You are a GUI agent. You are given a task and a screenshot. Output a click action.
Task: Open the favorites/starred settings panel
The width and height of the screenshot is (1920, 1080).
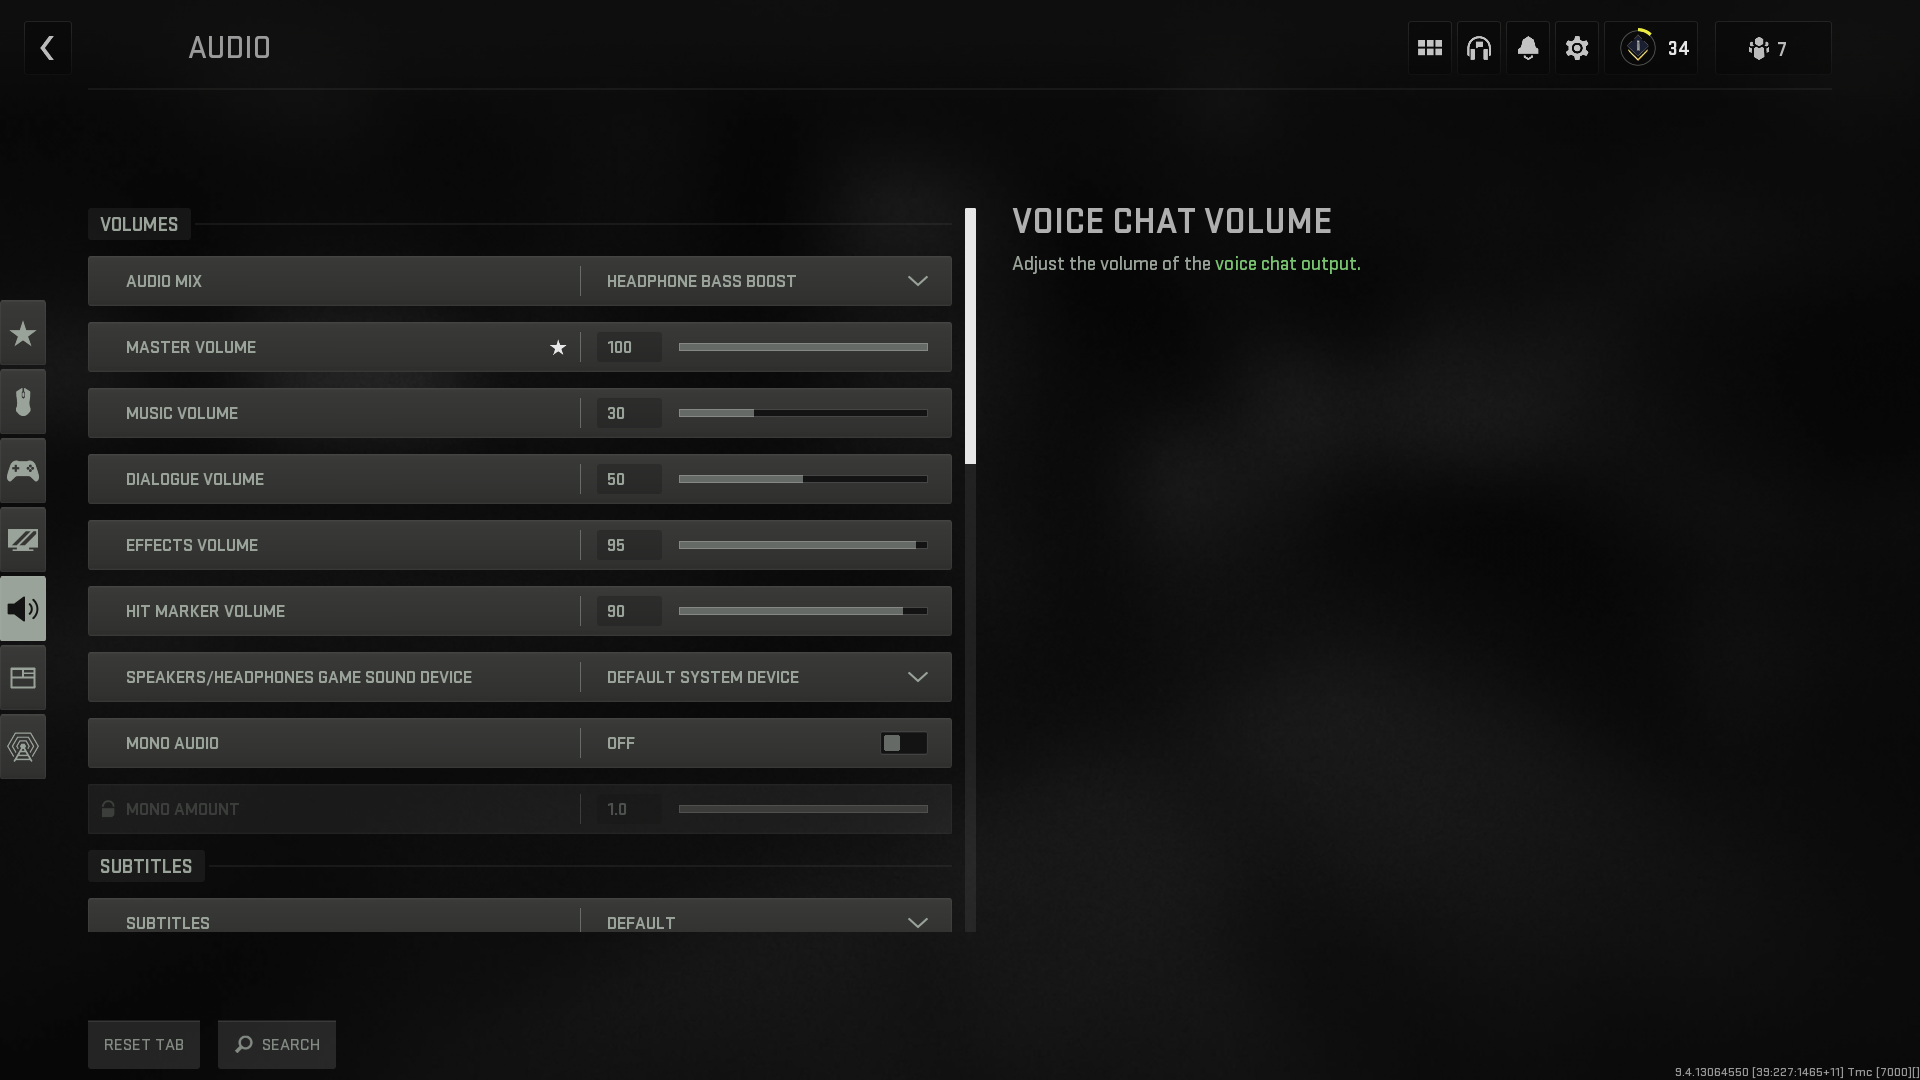point(22,332)
